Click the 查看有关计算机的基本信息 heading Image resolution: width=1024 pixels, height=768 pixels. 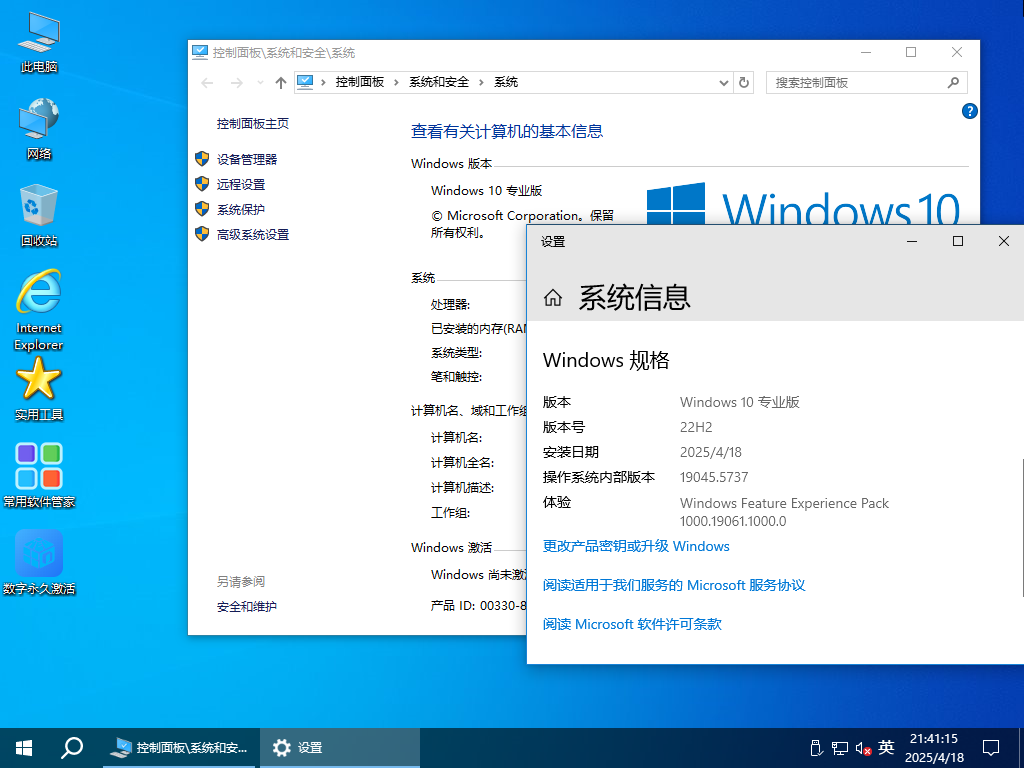click(507, 131)
